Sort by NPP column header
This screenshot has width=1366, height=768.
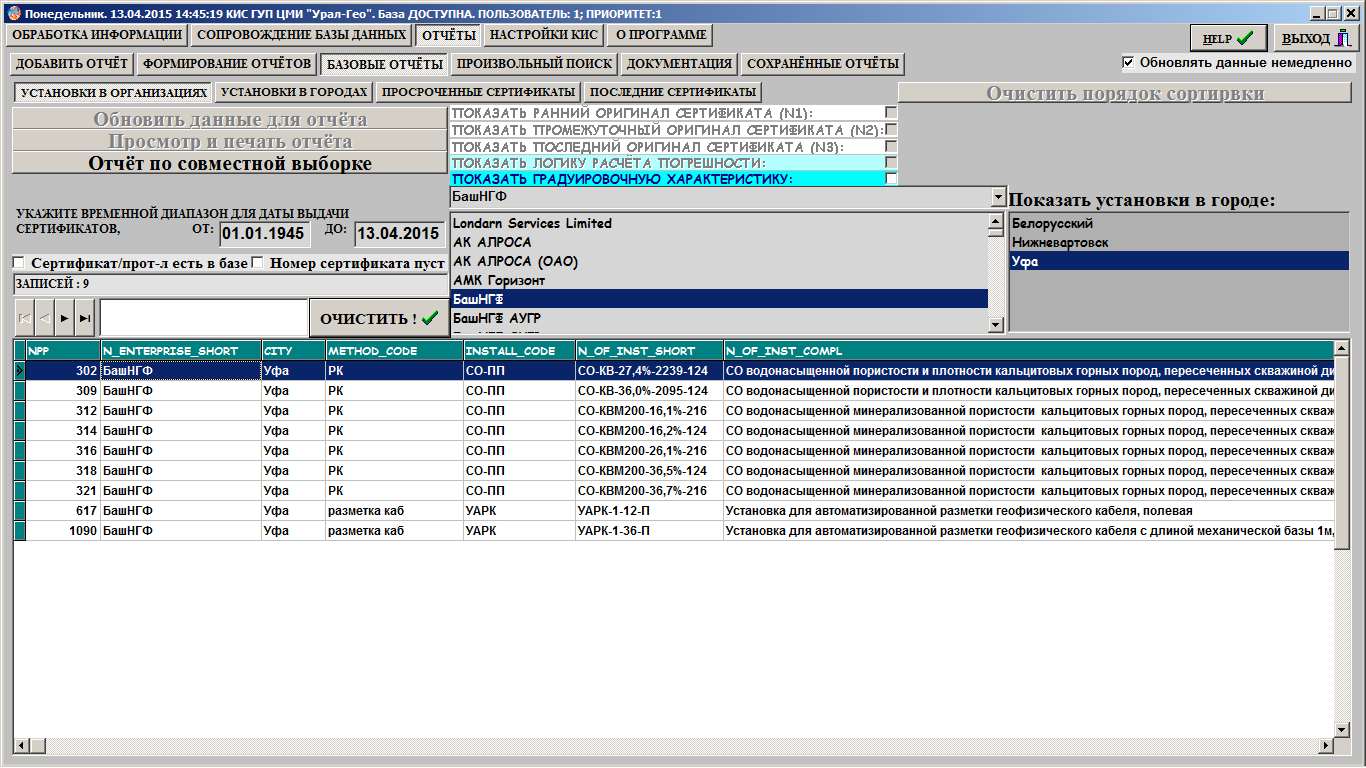tap(63, 351)
